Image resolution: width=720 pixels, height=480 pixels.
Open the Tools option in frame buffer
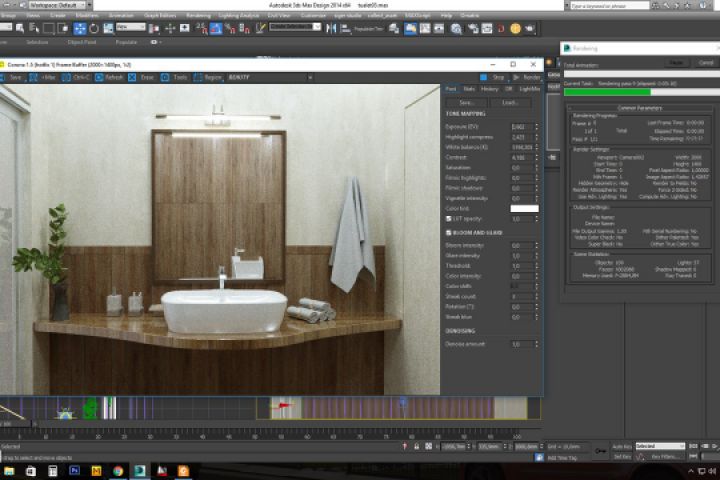click(x=177, y=77)
